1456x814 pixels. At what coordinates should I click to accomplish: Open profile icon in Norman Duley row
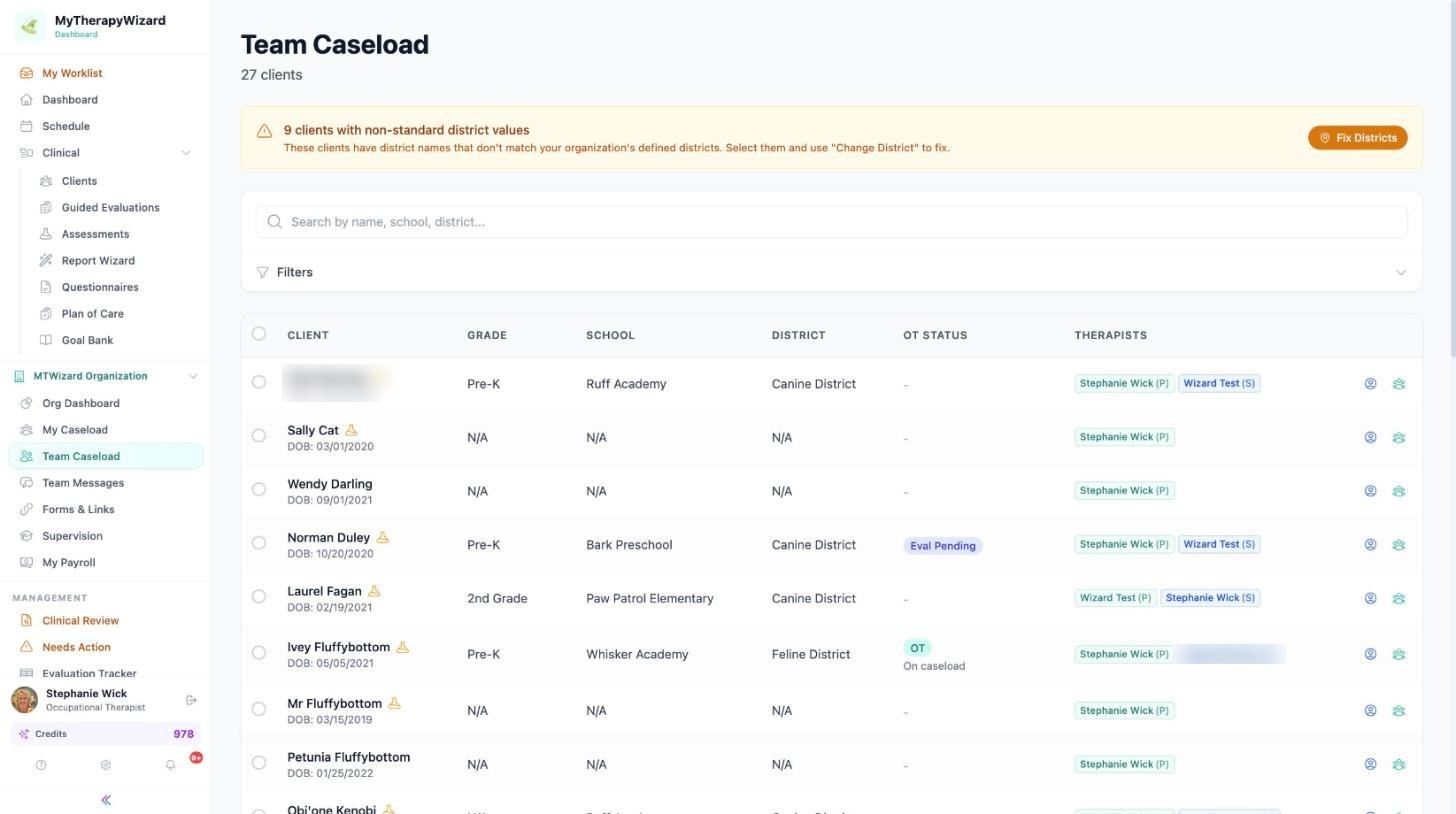coord(1370,545)
